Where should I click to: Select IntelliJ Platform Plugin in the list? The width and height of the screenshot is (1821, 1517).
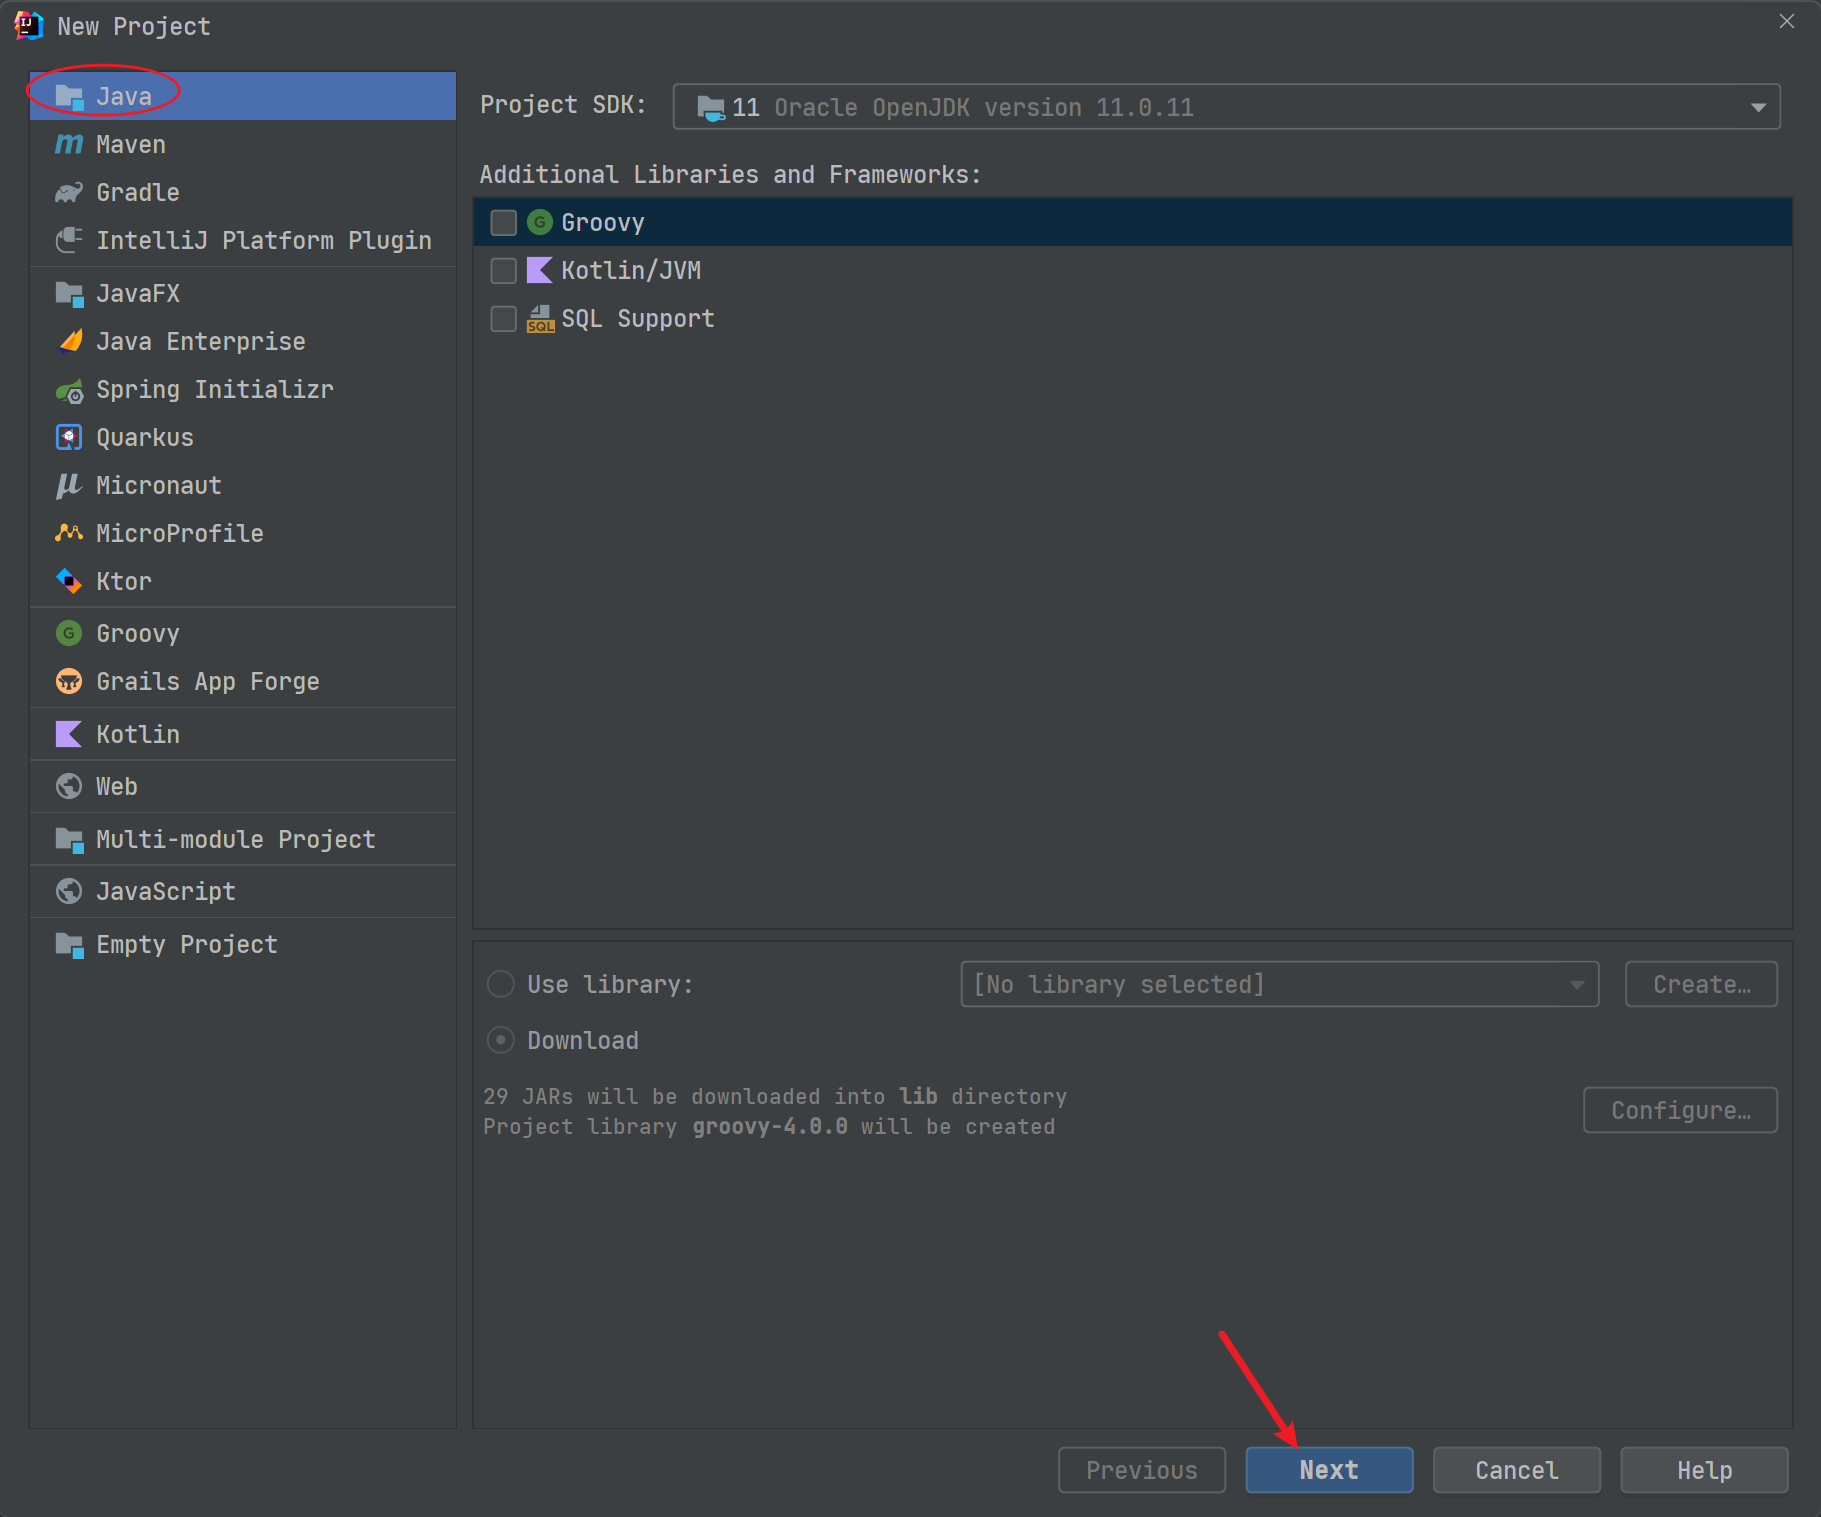click(x=243, y=240)
